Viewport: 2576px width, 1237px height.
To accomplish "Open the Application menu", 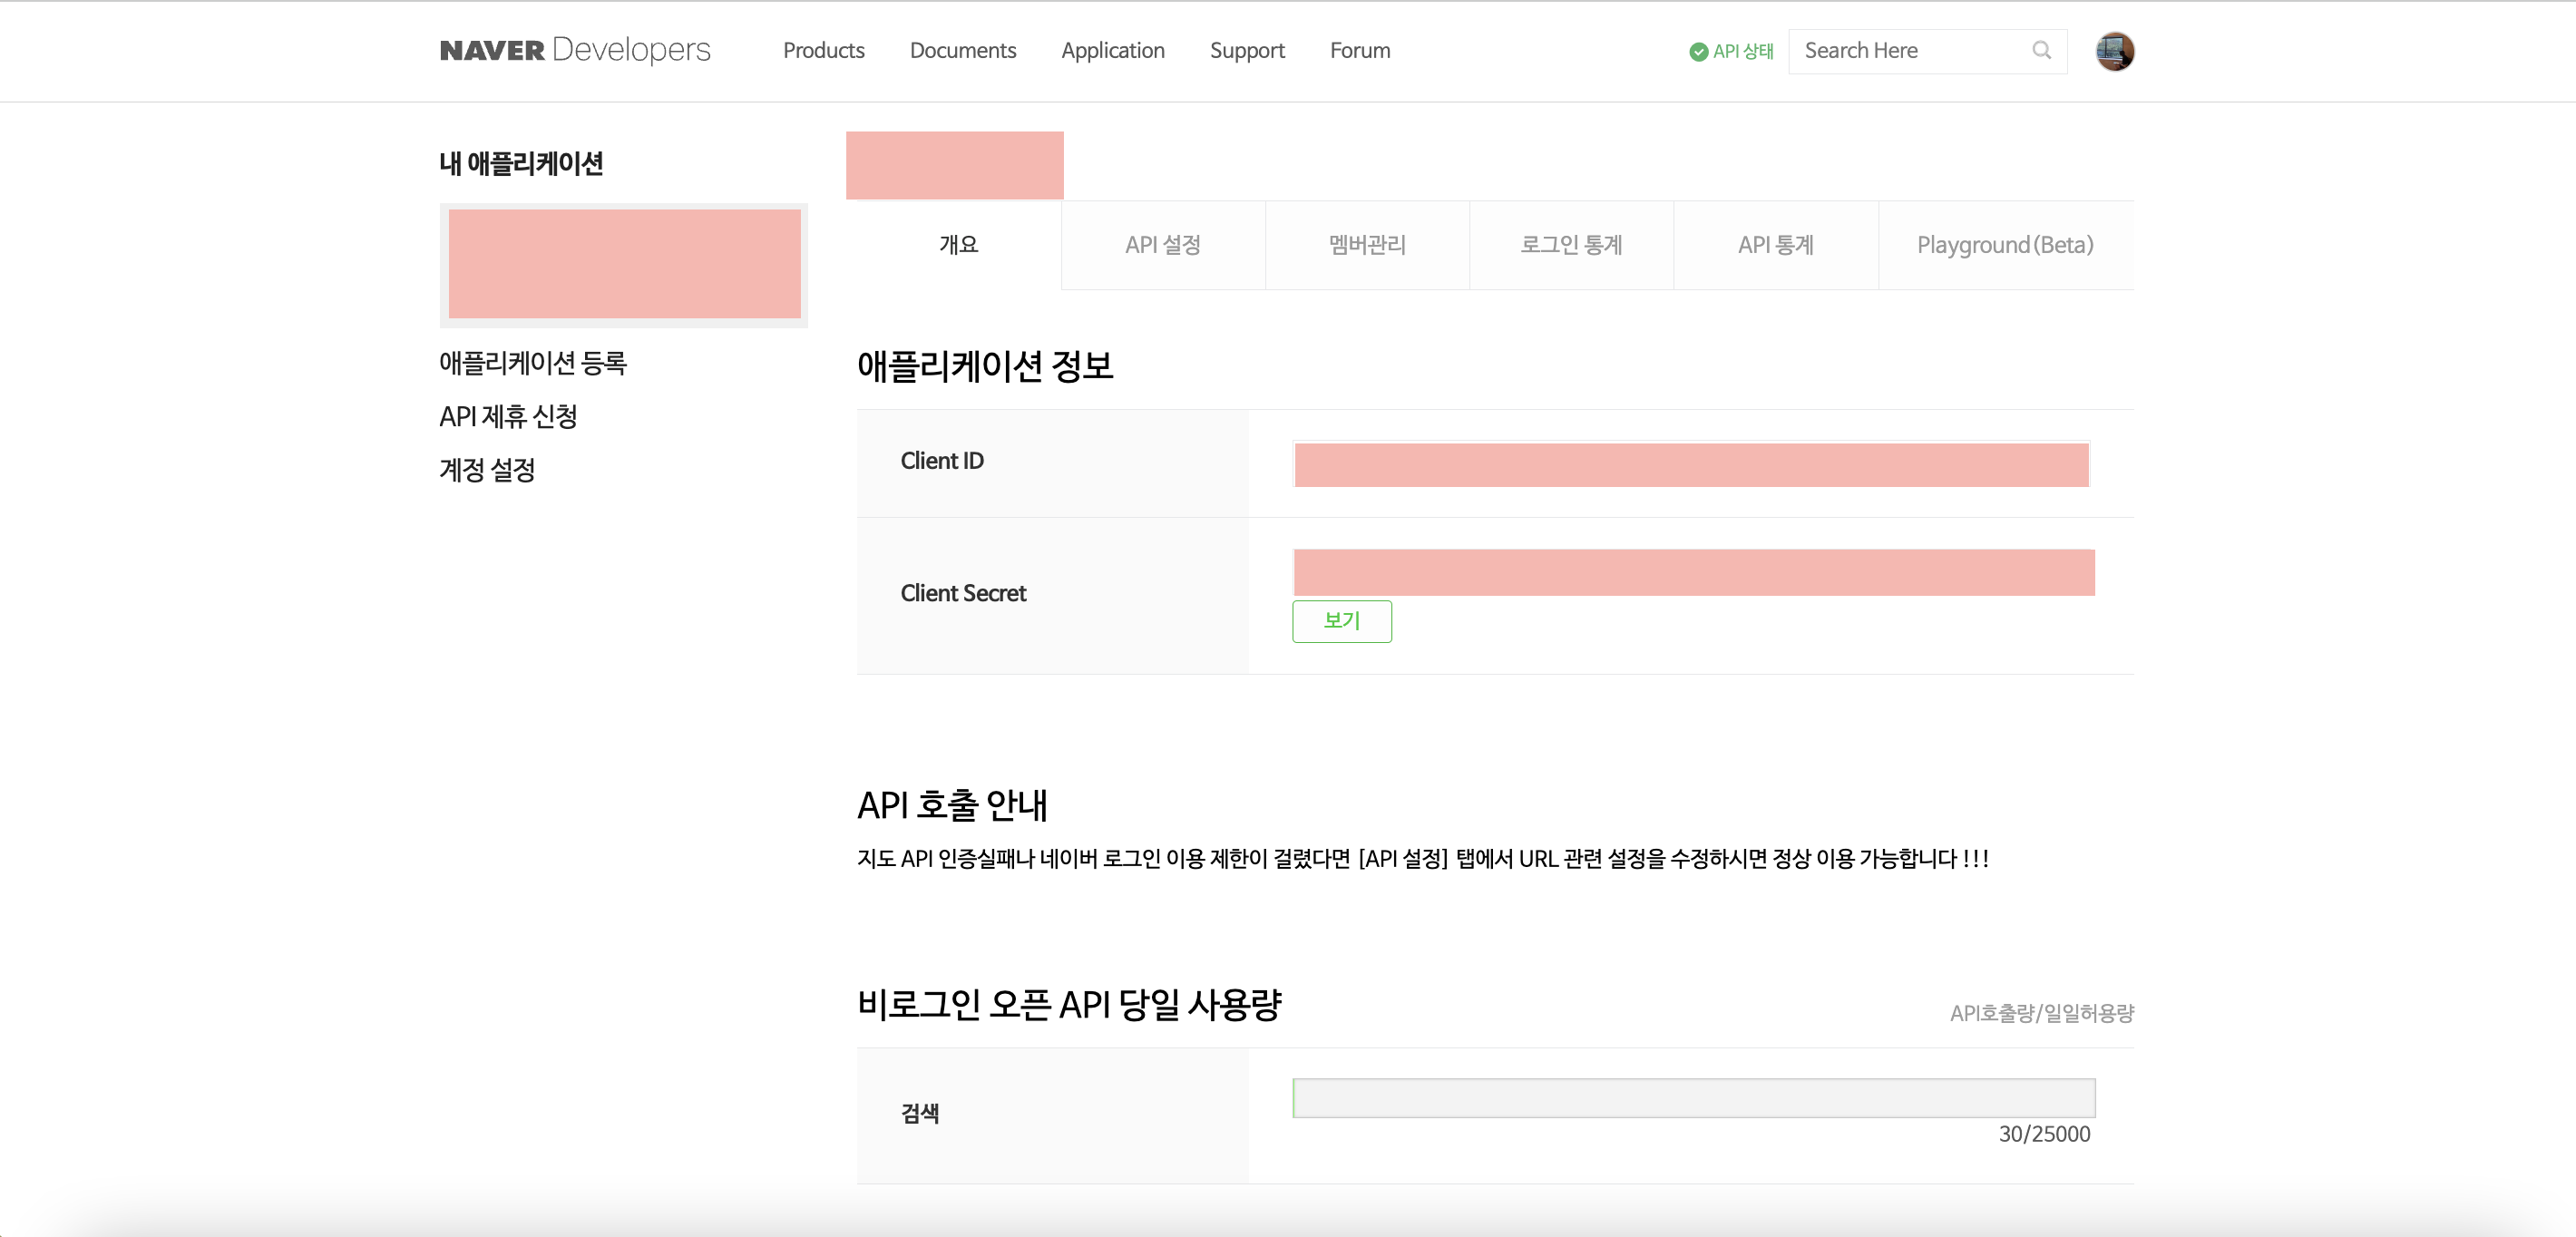I will click(1112, 50).
